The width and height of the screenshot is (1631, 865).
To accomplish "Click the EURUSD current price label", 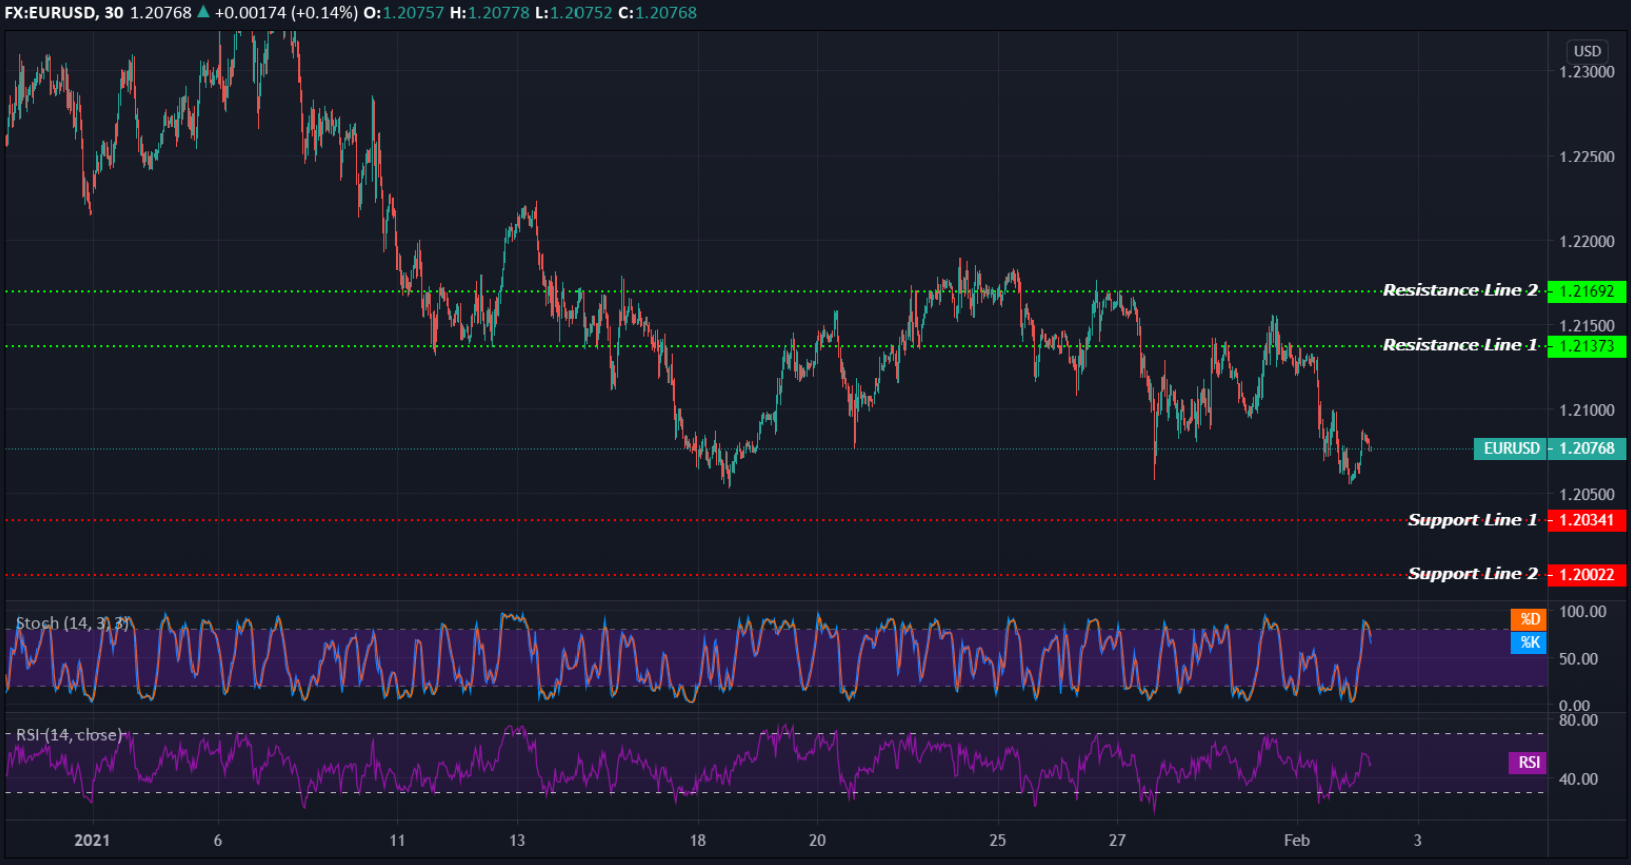I will 1511,448.
